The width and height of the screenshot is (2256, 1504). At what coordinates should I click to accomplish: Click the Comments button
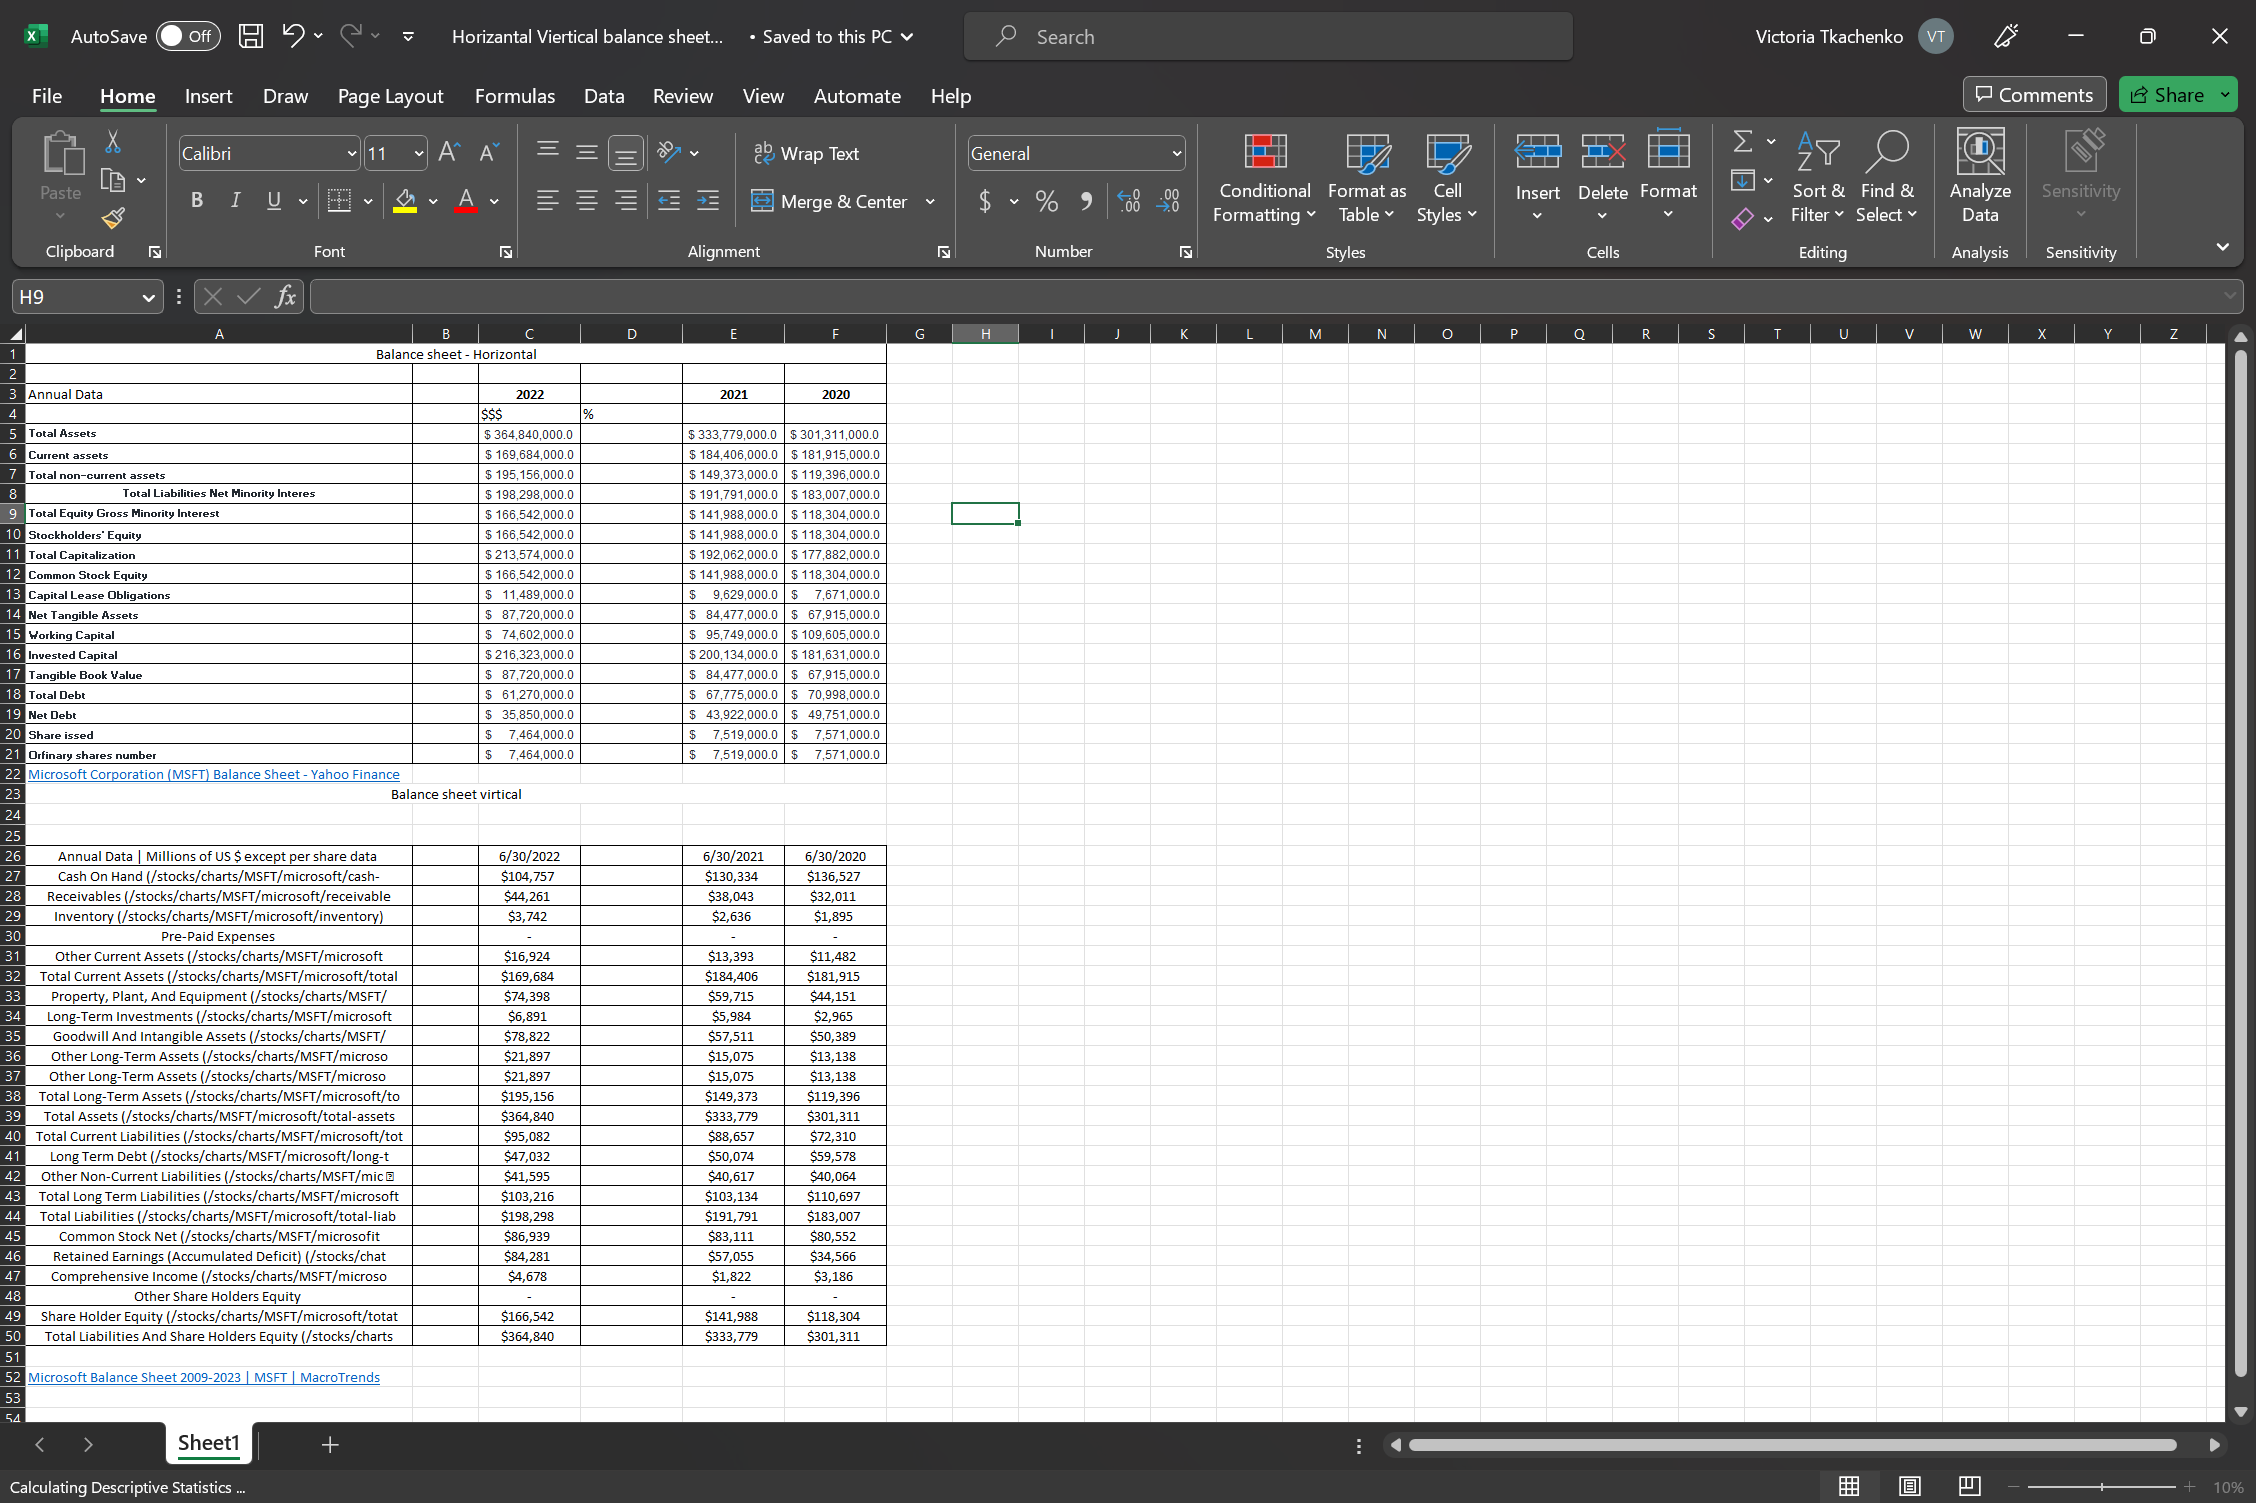2034,95
